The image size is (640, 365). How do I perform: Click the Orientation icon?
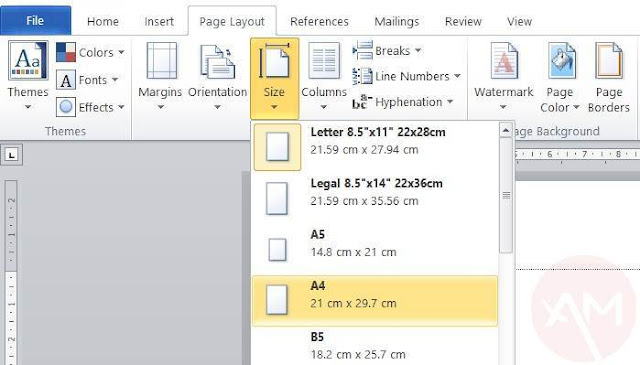click(217, 61)
